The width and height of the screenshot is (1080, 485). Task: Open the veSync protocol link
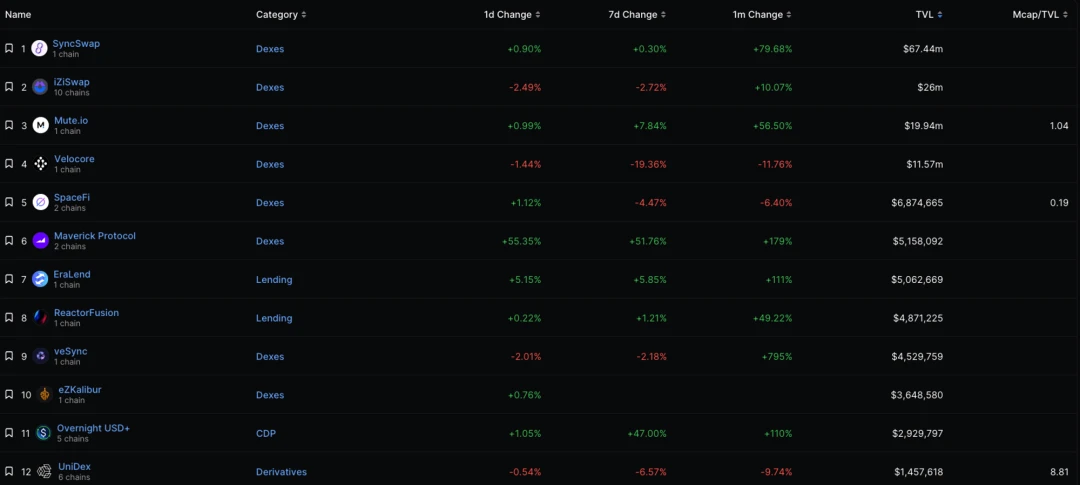pyautogui.click(x=71, y=351)
